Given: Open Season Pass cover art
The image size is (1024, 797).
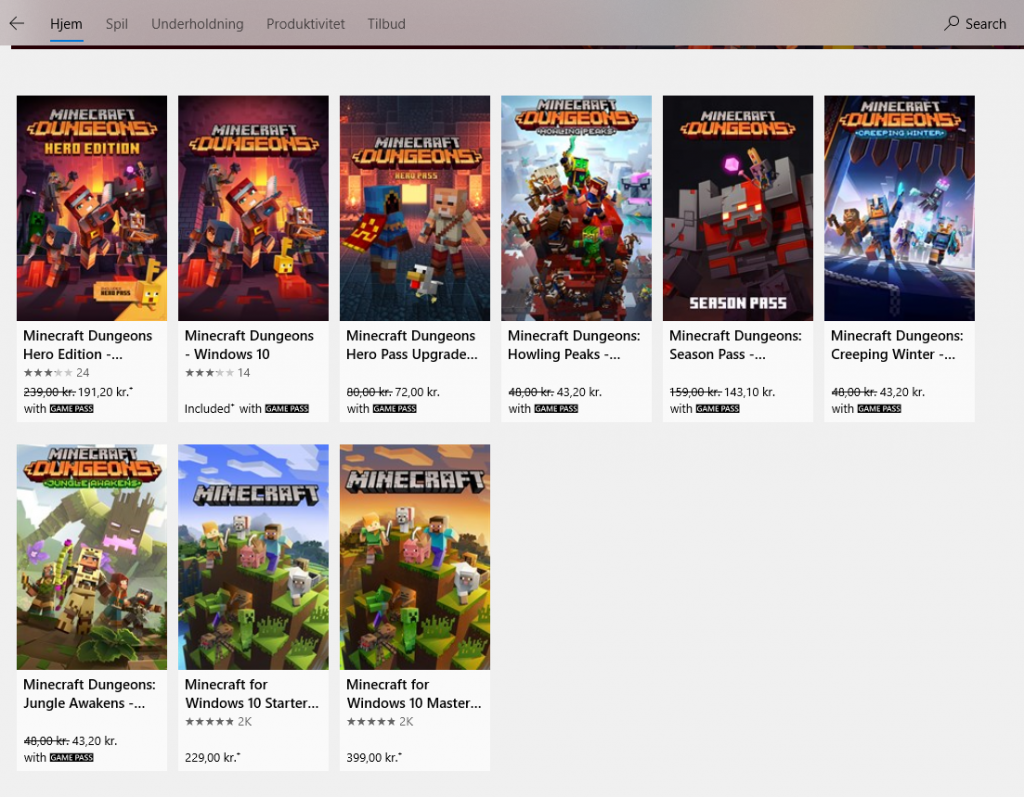Looking at the screenshot, I should click(x=738, y=208).
